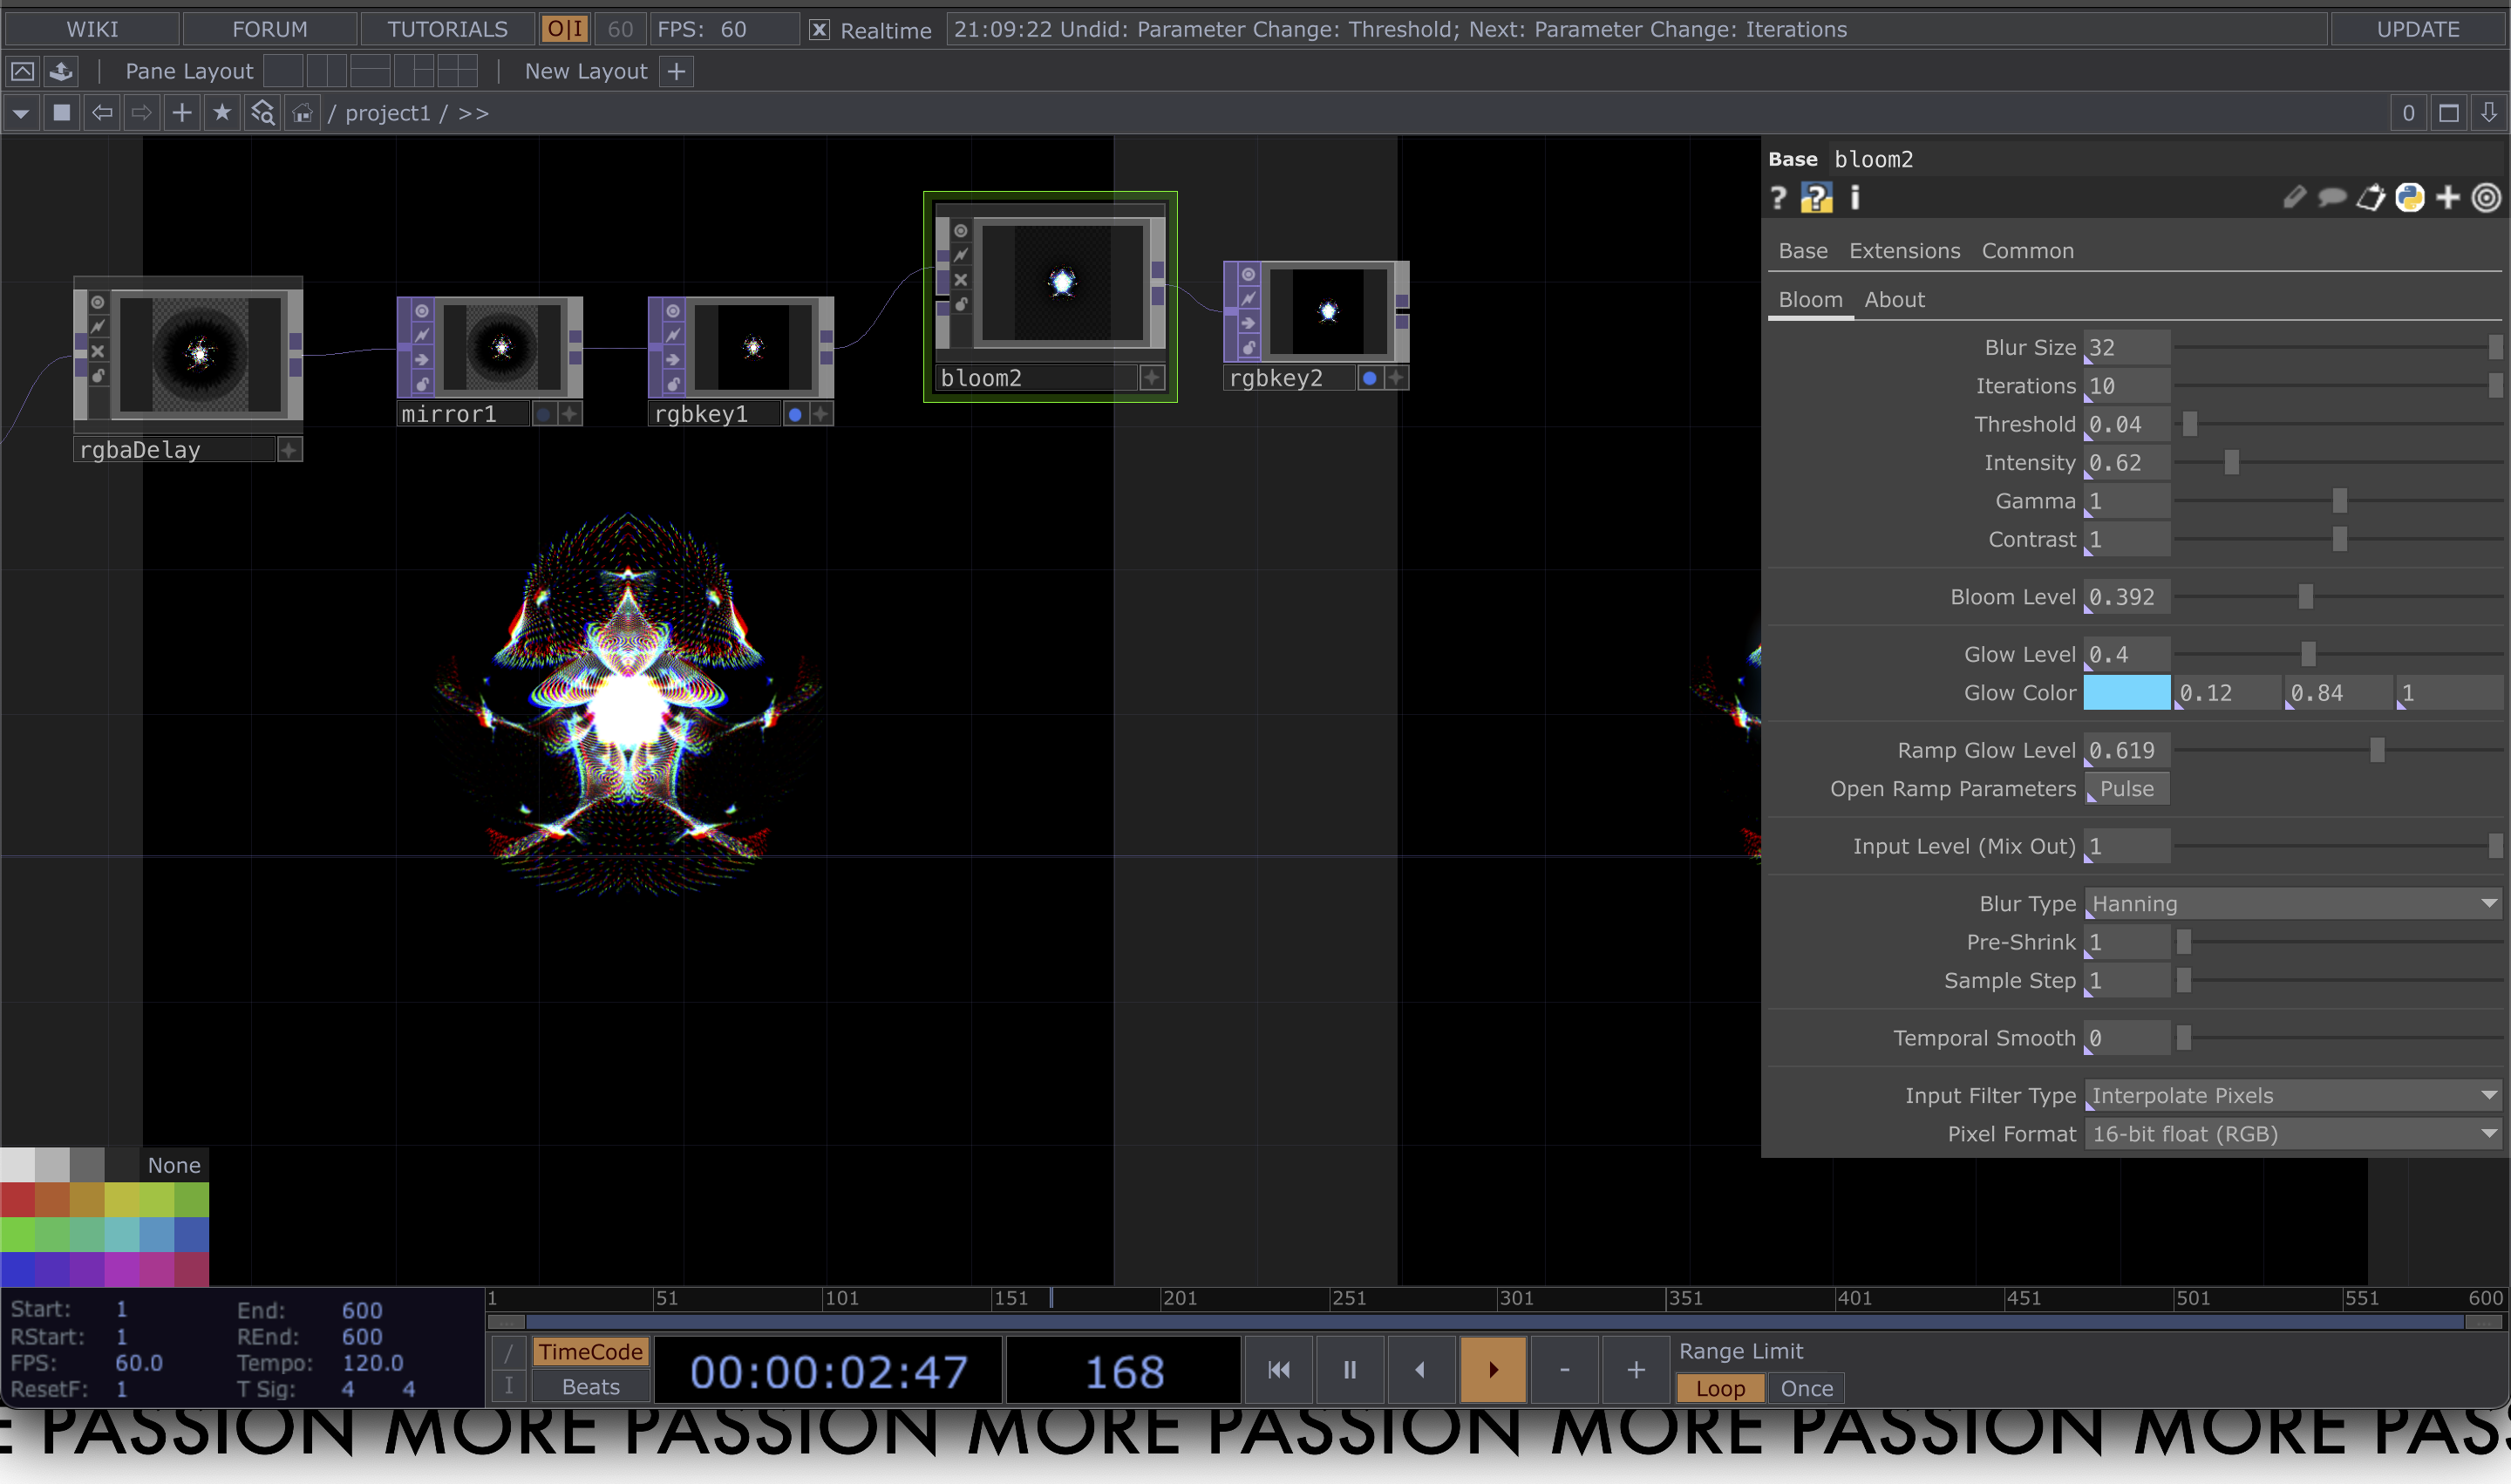Copy parameters via the clipboard icon

coord(2370,198)
